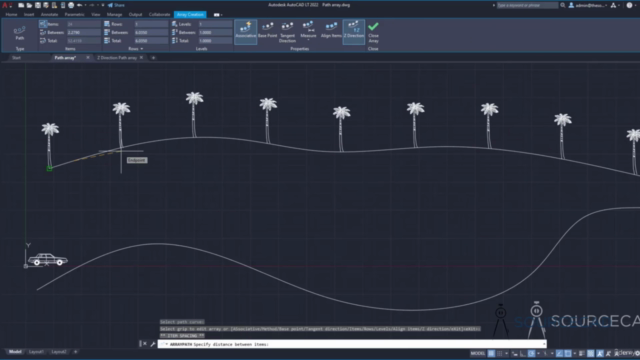
Task: Click the New file quick access icon
Action: click(x=21, y=5)
